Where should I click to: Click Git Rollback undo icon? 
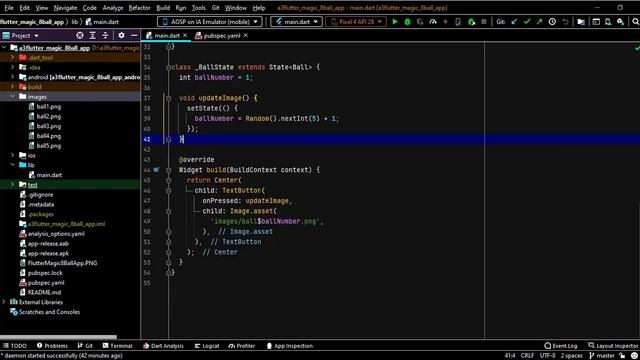point(565,22)
